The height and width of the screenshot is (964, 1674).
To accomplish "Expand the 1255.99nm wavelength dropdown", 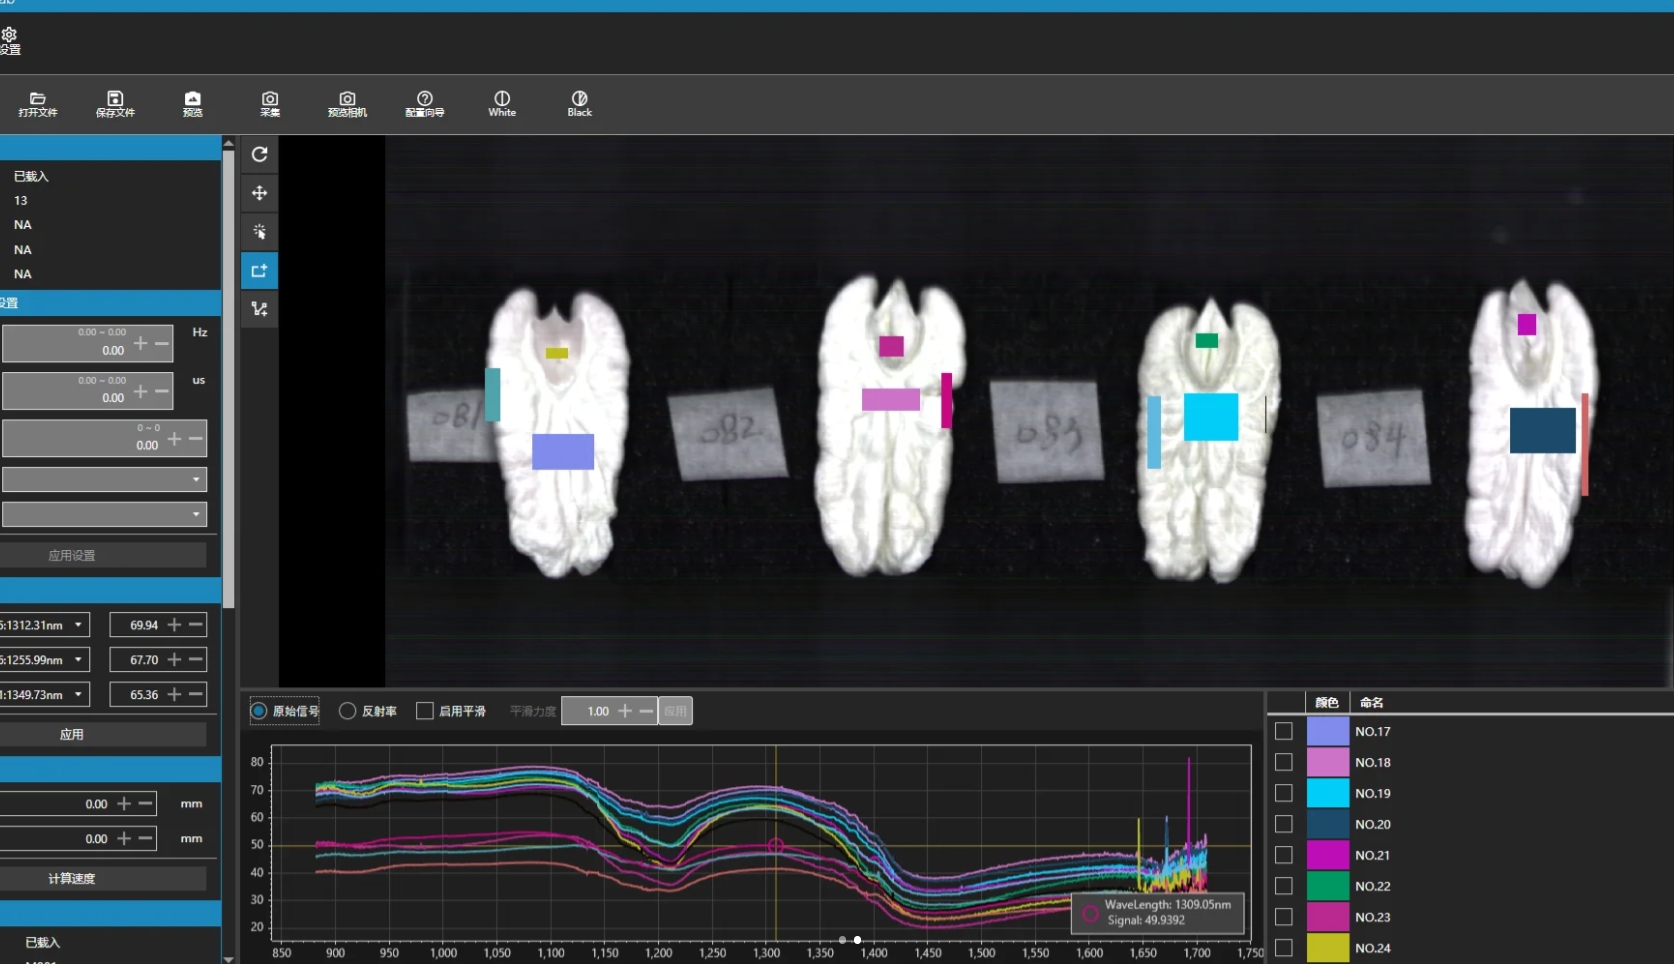I will click(x=77, y=660).
